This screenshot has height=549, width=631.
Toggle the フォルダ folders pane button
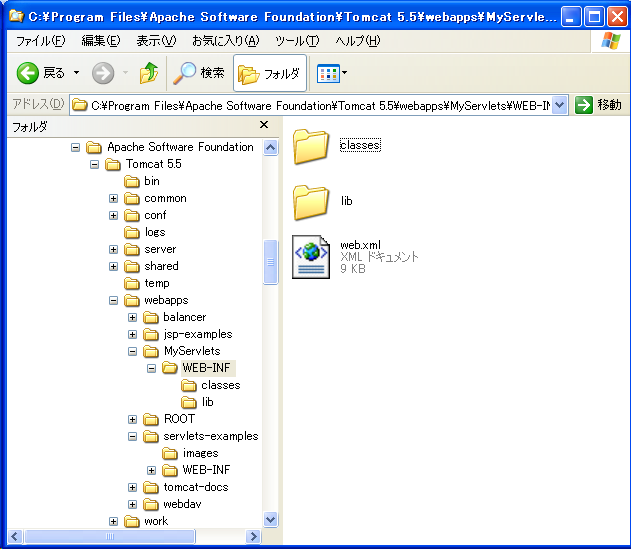tap(270, 74)
